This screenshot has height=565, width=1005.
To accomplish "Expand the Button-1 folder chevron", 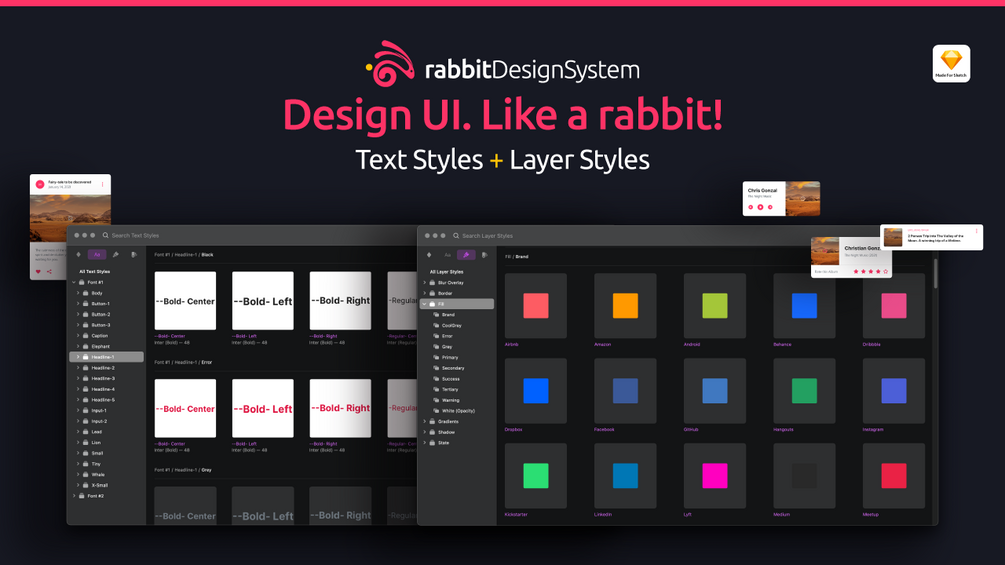I will pyautogui.click(x=78, y=304).
